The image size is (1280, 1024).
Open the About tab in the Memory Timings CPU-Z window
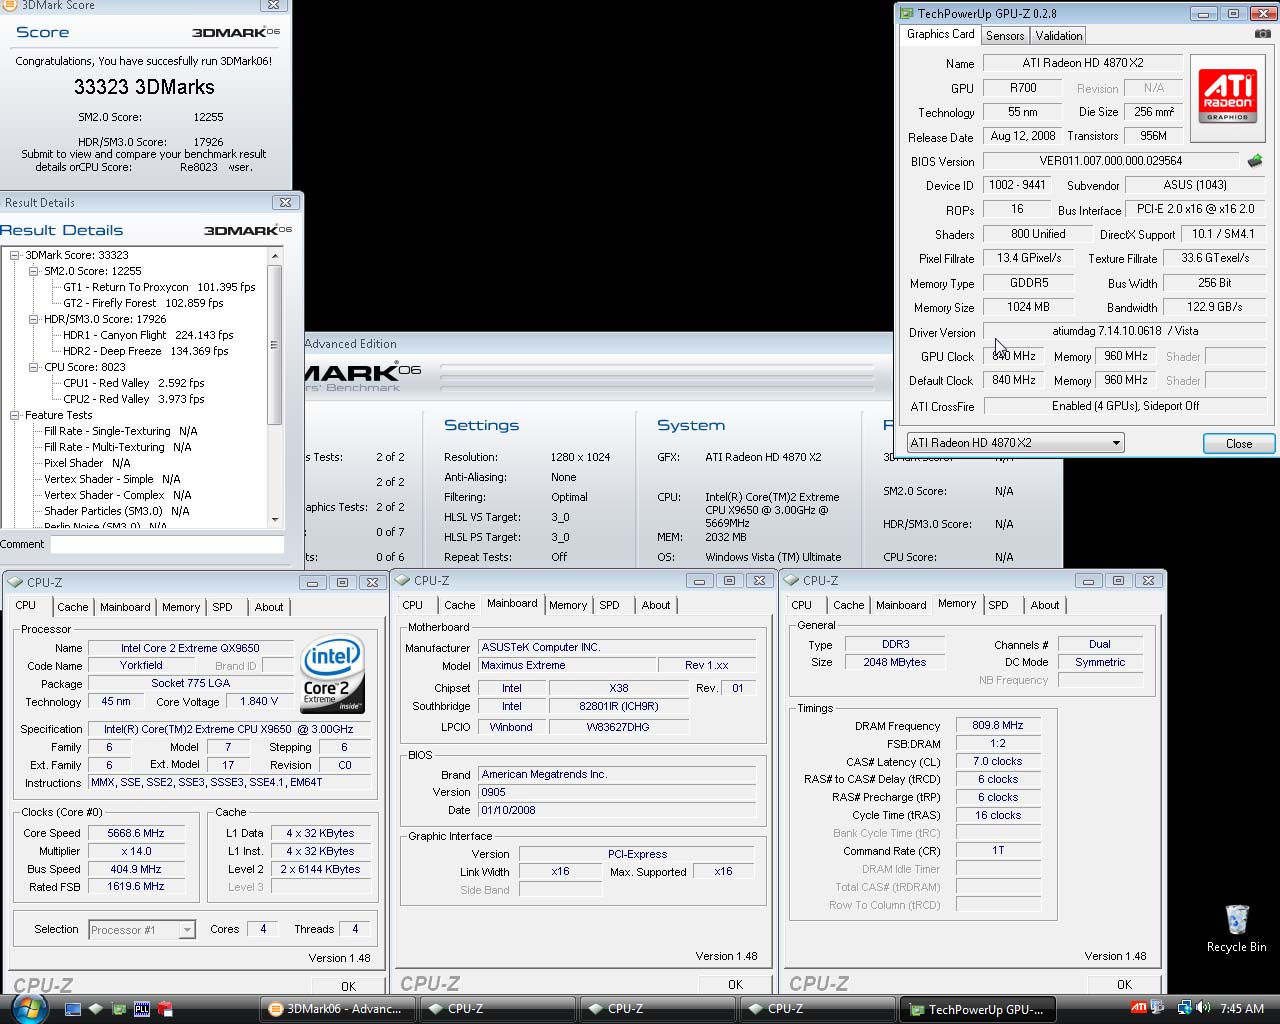(1045, 605)
